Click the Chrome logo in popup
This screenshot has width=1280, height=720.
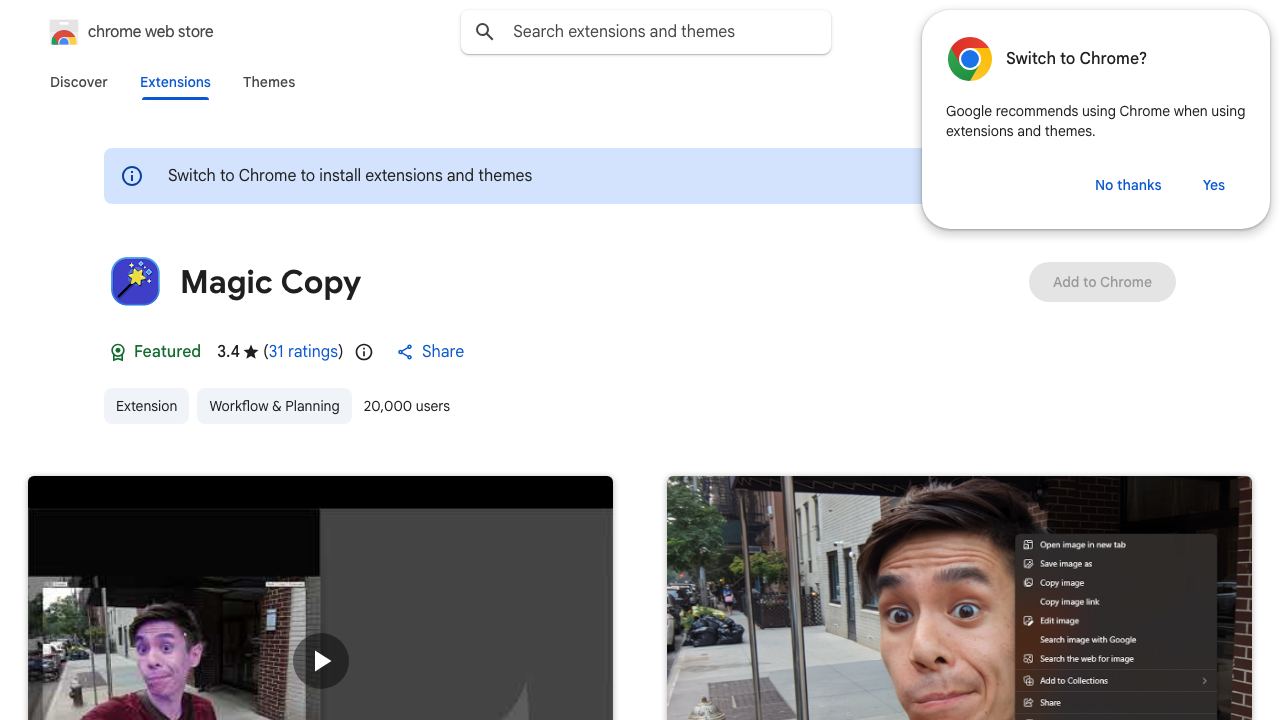click(969, 59)
